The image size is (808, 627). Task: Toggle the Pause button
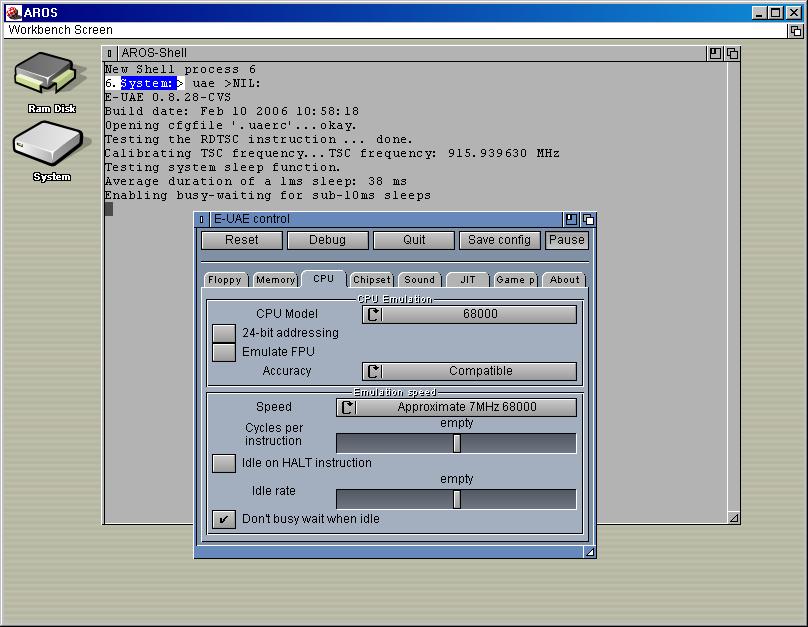(567, 240)
